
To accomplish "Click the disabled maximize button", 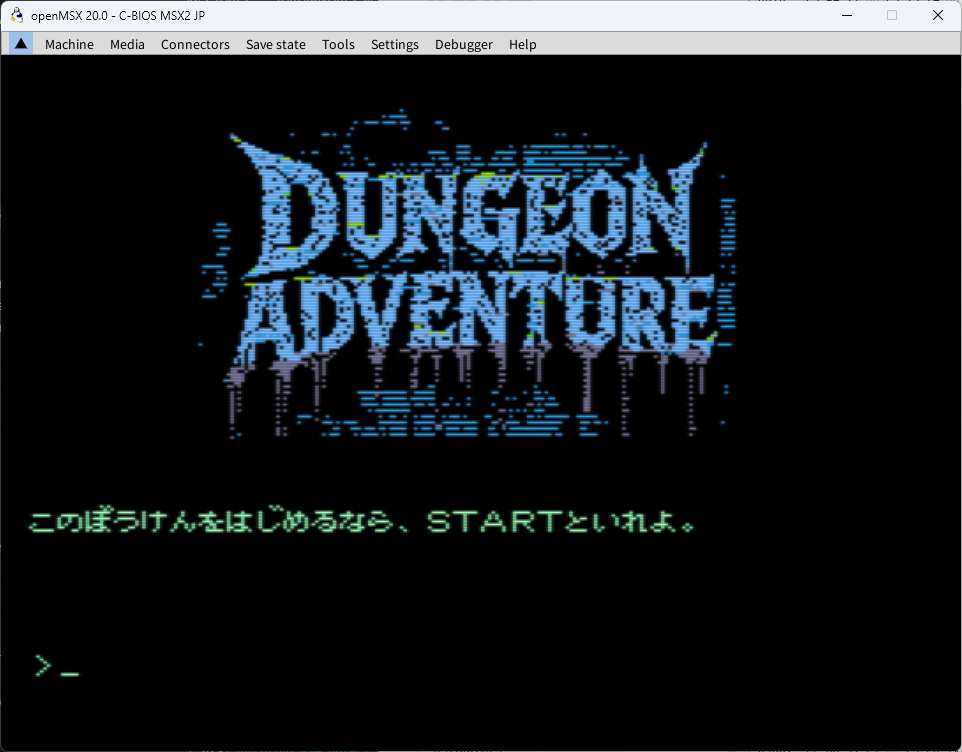I will pyautogui.click(x=892, y=15).
